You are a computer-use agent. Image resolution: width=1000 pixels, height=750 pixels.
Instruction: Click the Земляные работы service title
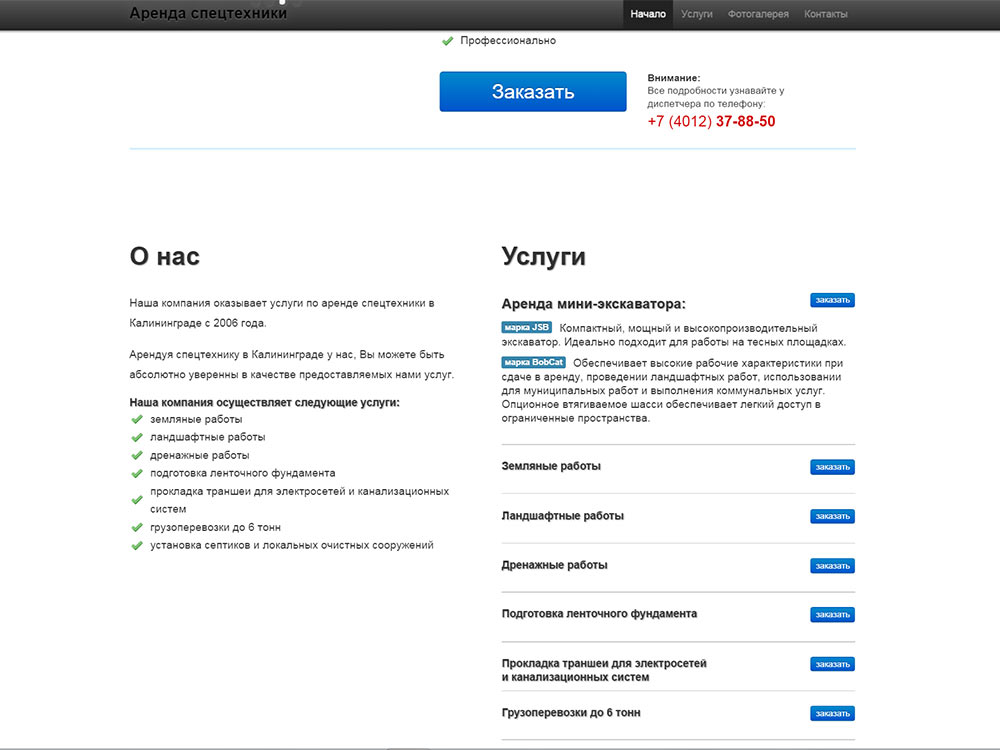[551, 466]
